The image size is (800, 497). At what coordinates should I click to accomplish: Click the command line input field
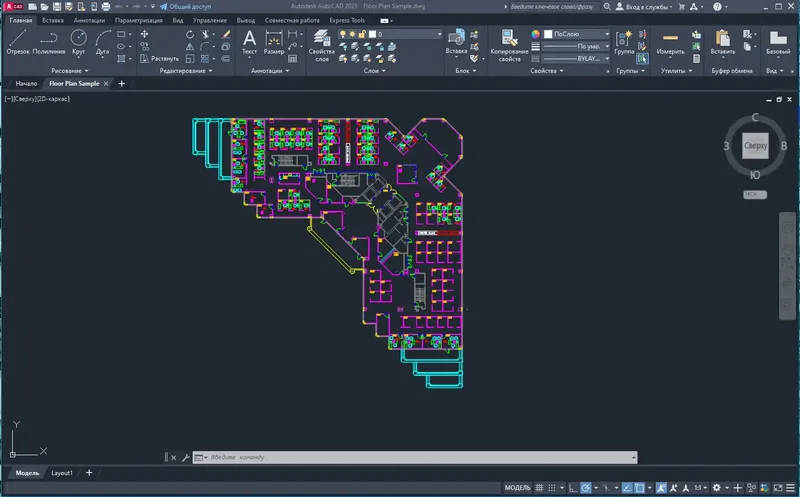click(x=415, y=457)
